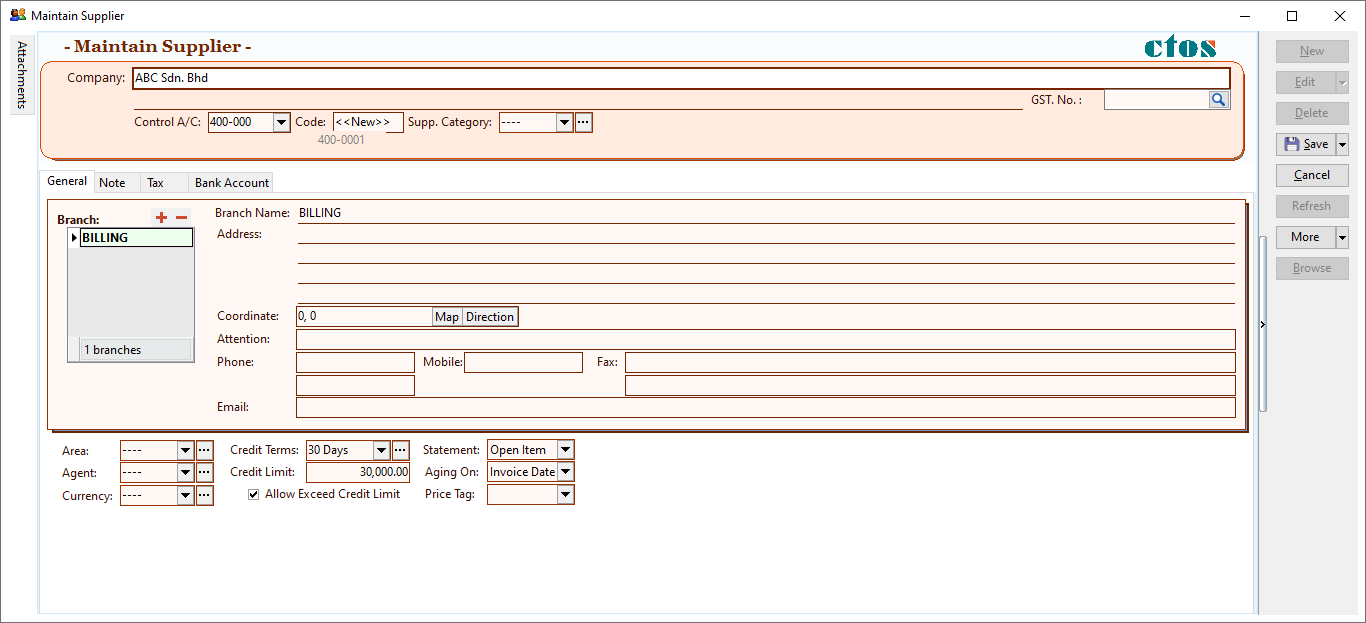
Task: Open the Price Tag dropdown
Action: [x=565, y=495]
